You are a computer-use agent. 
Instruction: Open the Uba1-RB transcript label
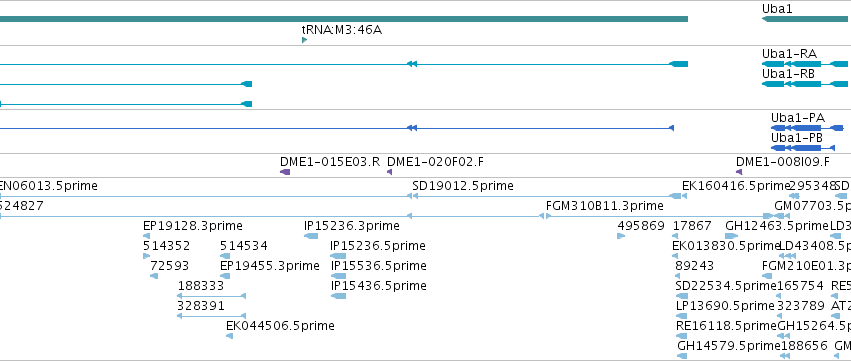(789, 74)
